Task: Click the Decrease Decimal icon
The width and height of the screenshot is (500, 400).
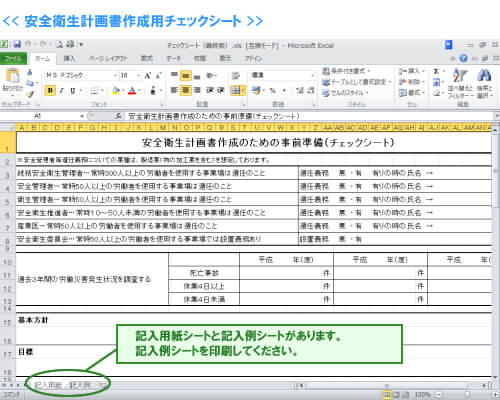Action: [x=311, y=90]
